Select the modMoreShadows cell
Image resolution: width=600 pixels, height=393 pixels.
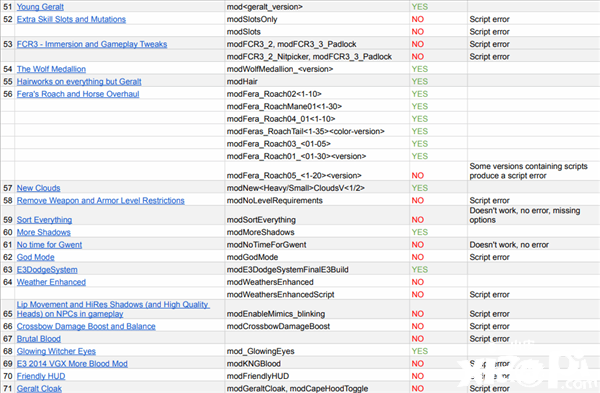tap(317, 232)
